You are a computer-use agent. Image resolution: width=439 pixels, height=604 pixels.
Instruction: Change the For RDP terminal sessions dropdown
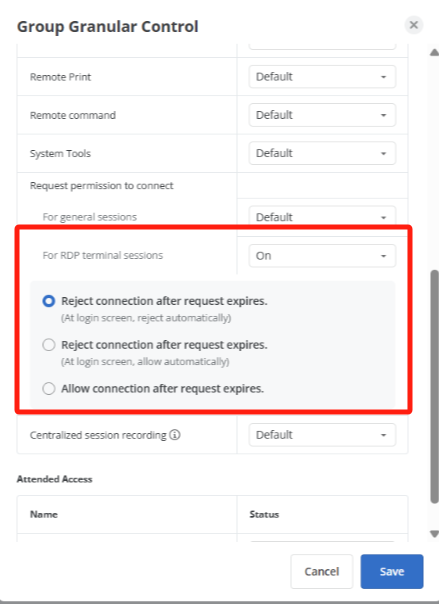tap(322, 256)
